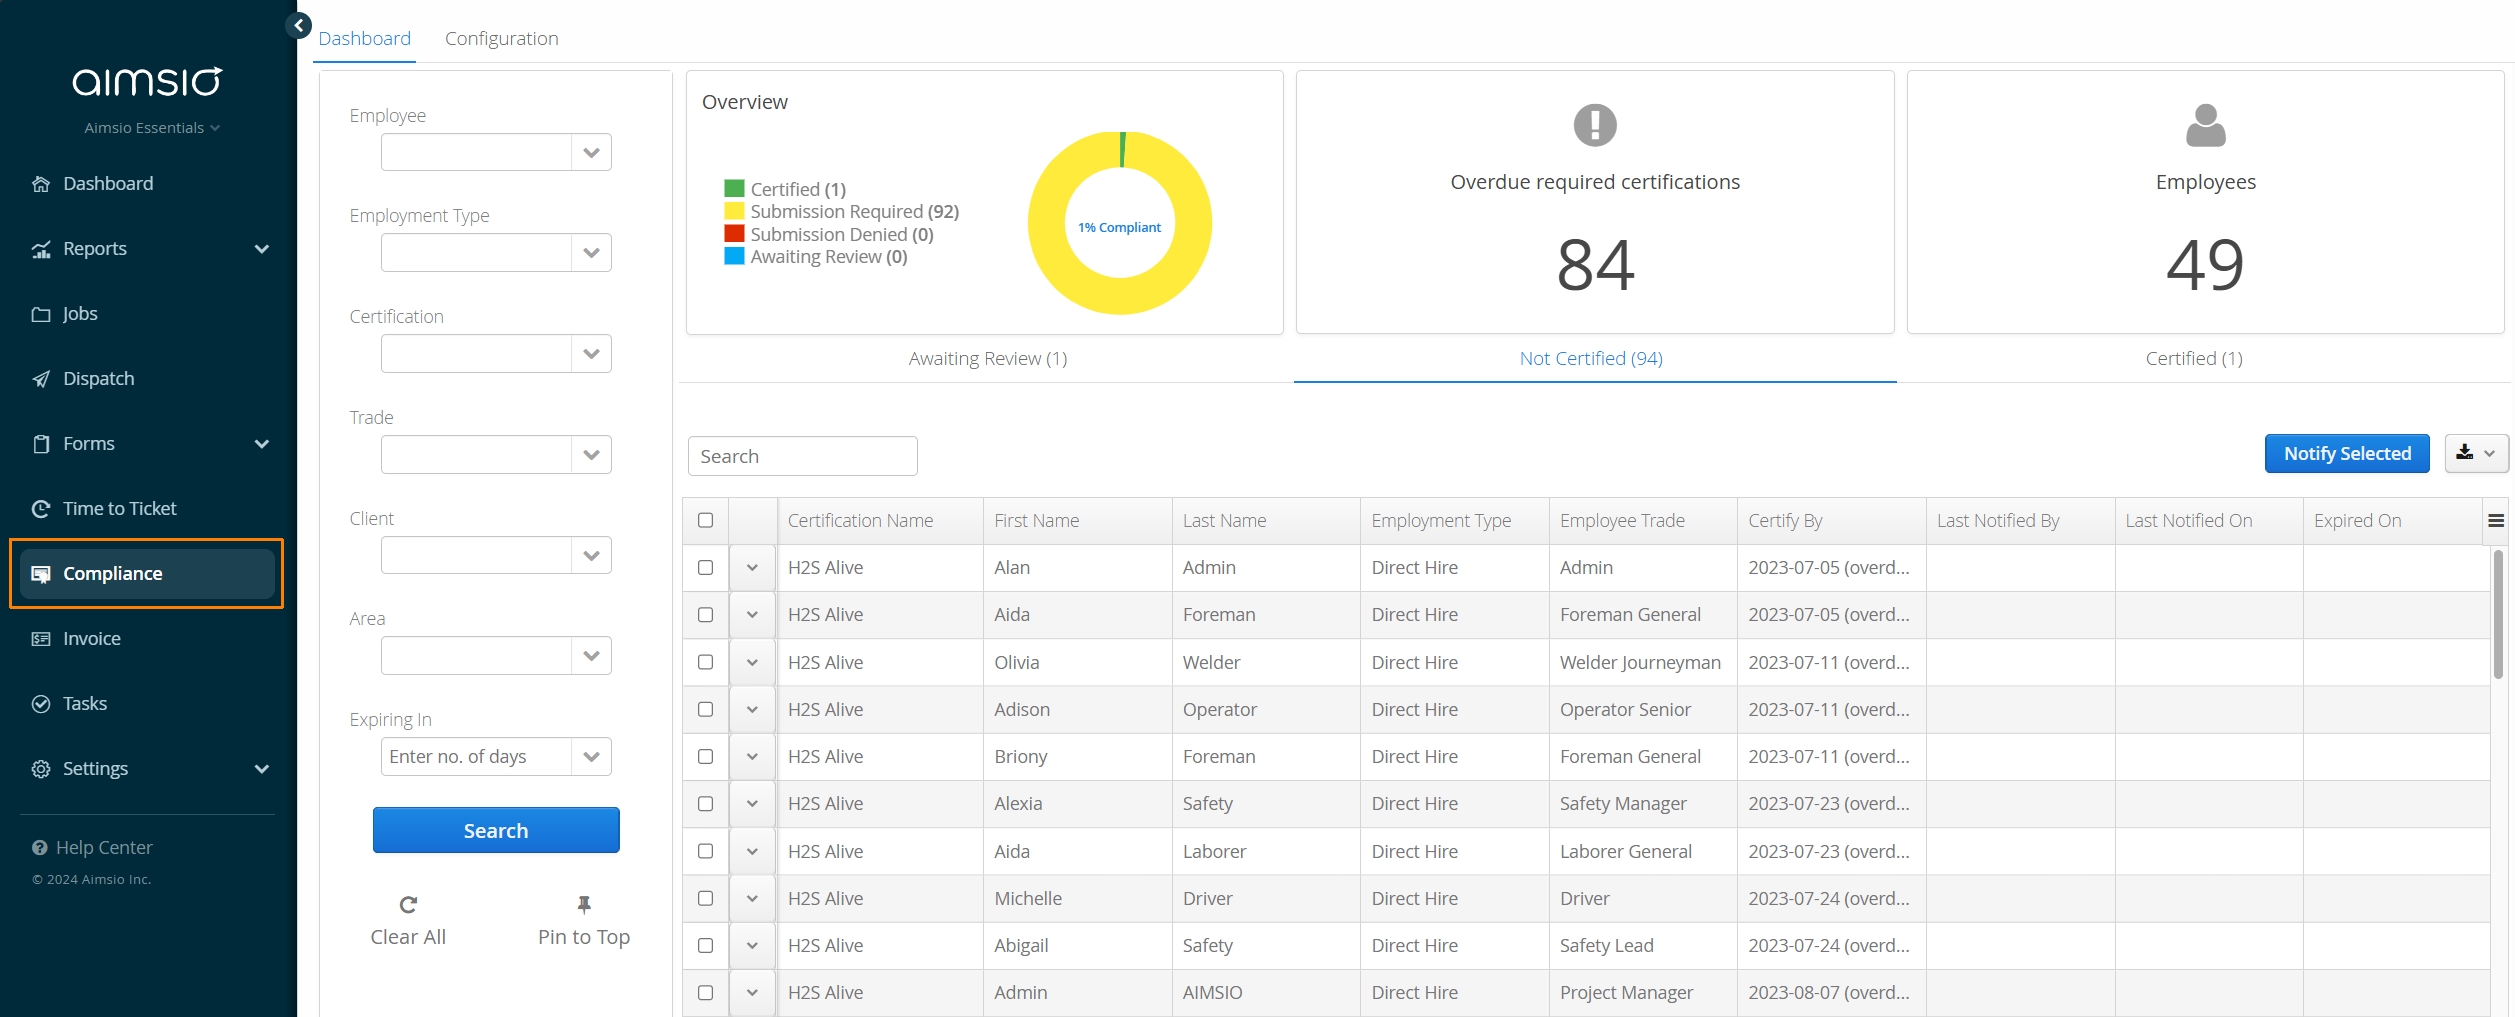
Task: Sort by the Certify By column header
Action: tap(1785, 521)
